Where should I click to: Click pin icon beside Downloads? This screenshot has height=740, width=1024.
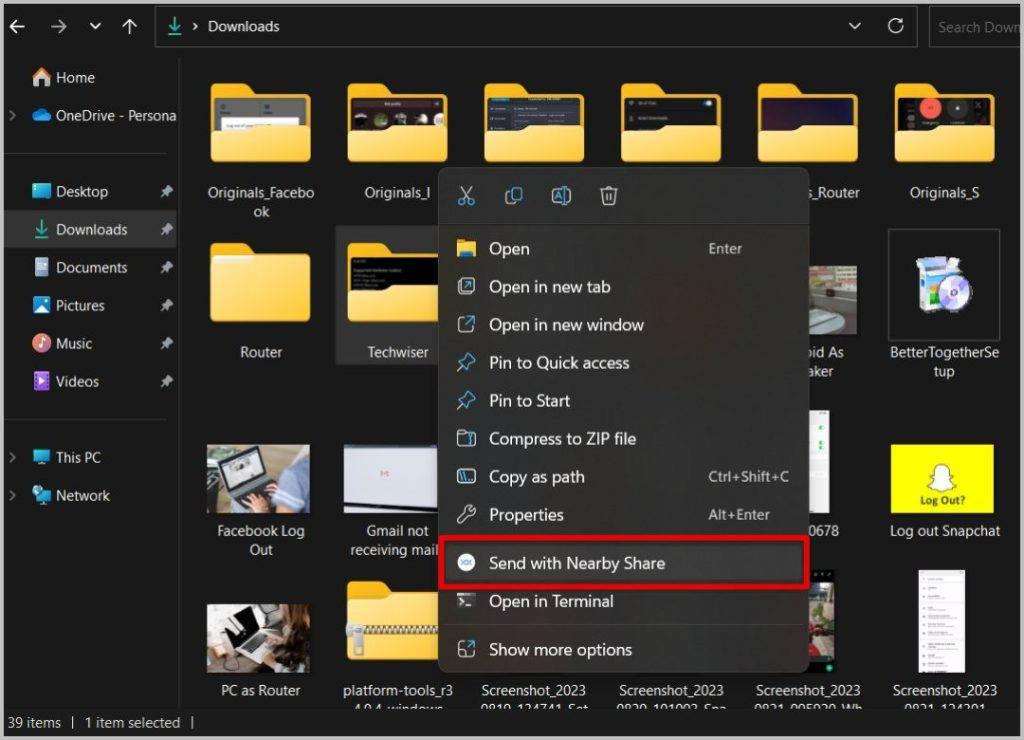167,229
